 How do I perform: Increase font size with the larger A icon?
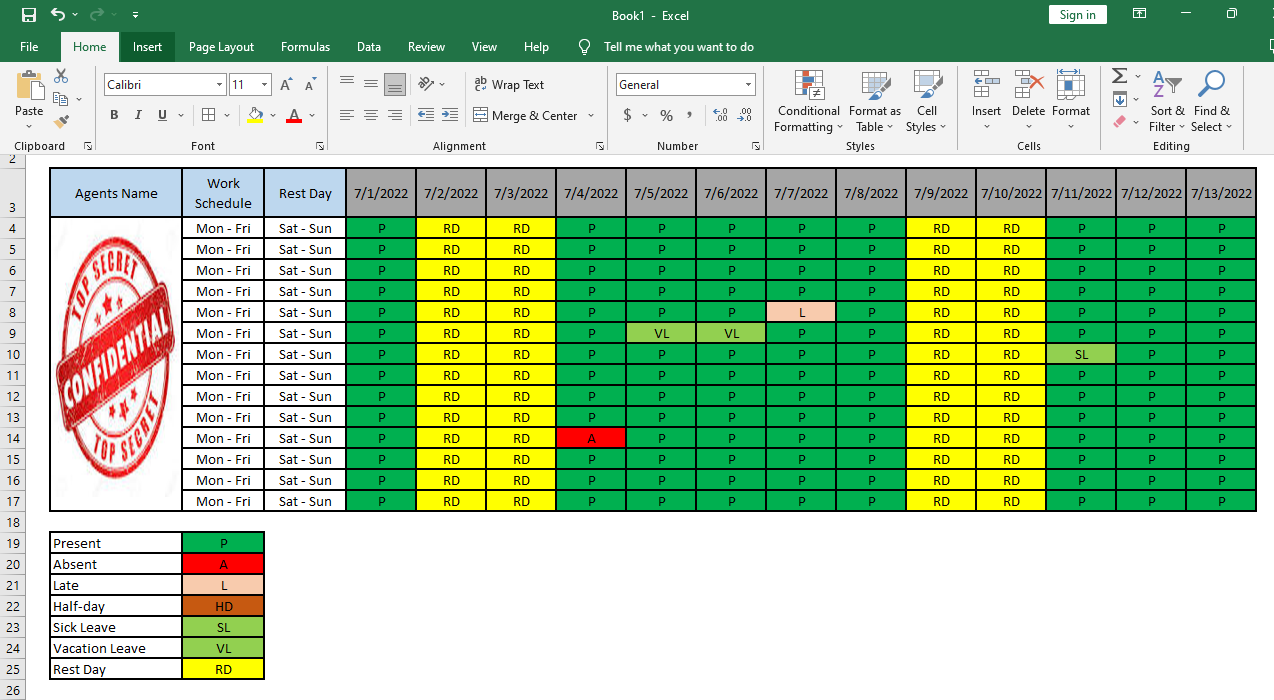click(287, 85)
